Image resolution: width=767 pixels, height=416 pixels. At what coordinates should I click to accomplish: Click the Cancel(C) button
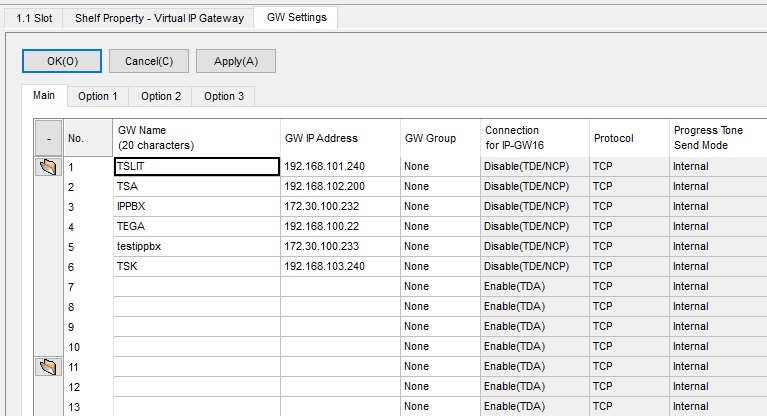(x=149, y=61)
